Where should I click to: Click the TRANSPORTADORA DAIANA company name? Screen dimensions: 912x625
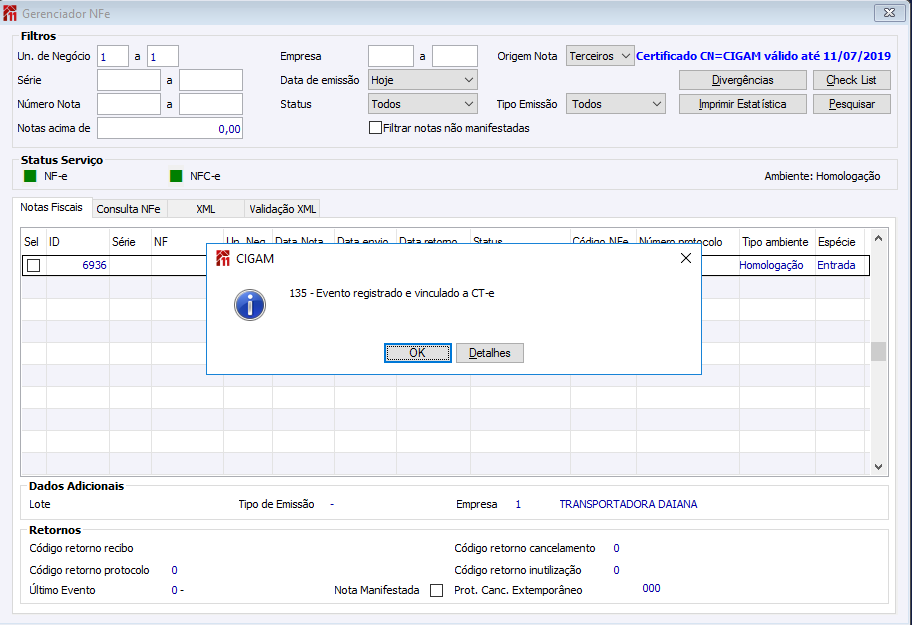[x=628, y=504]
